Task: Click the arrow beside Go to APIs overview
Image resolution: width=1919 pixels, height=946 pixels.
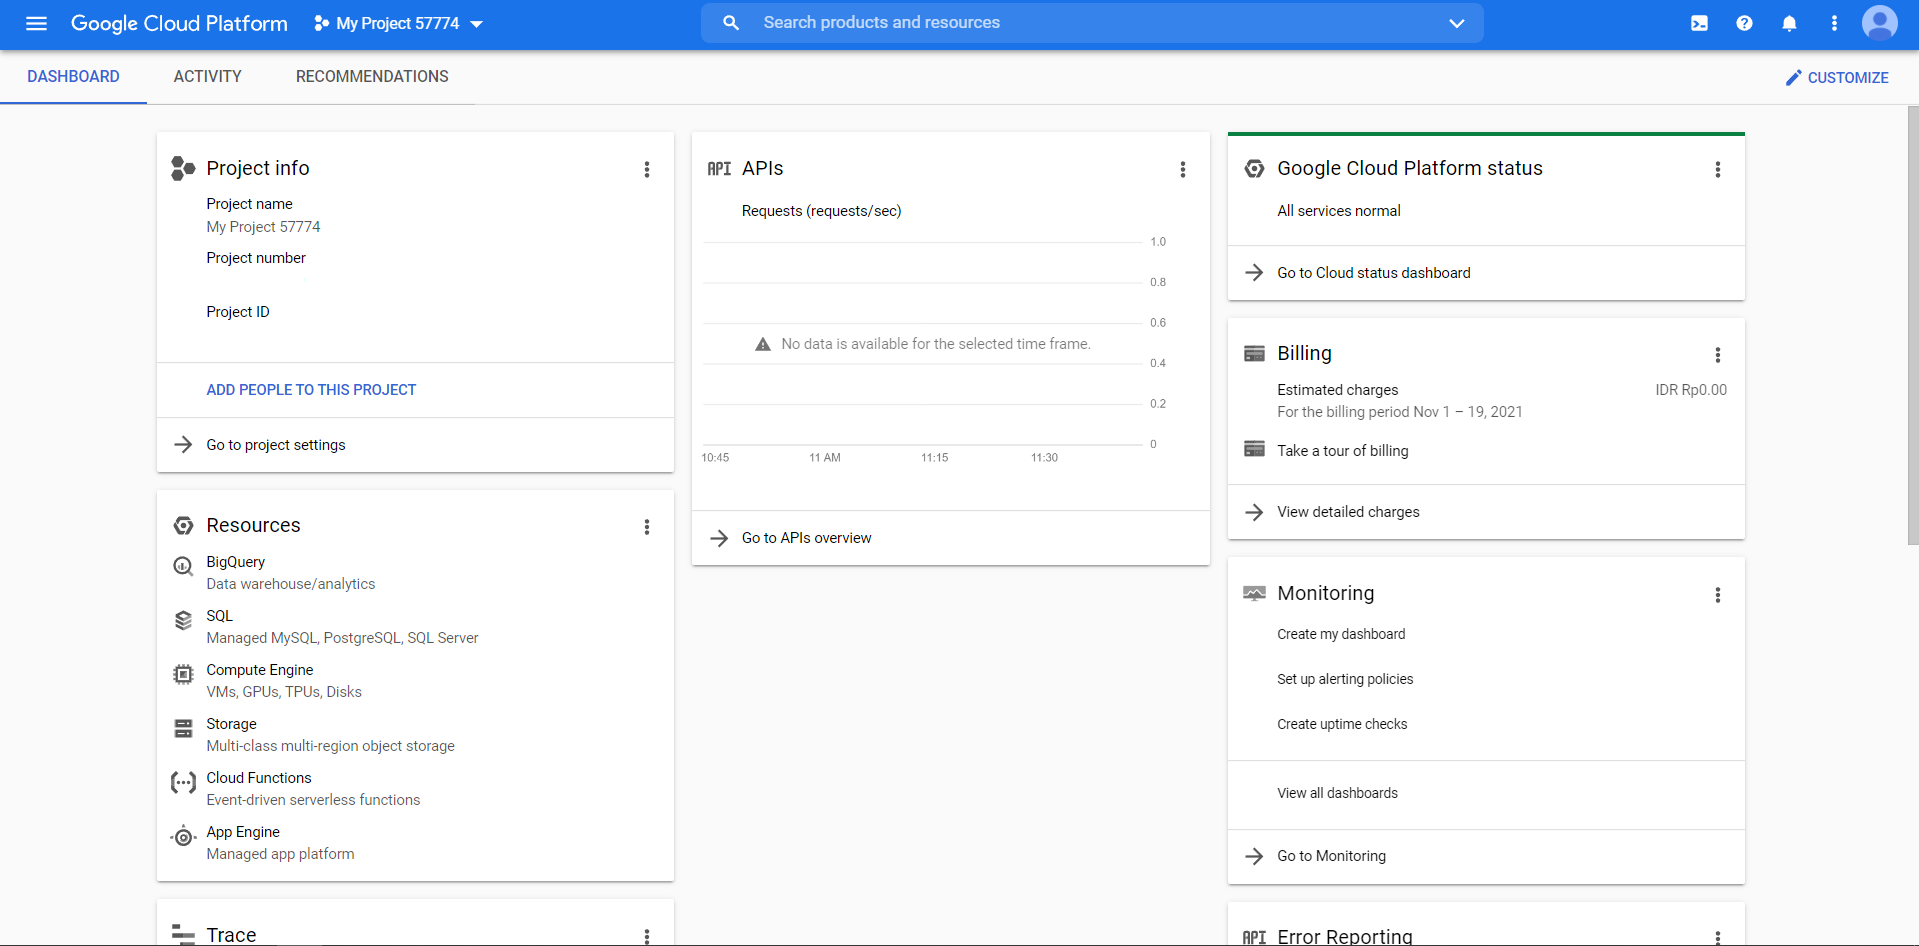Action: [719, 538]
